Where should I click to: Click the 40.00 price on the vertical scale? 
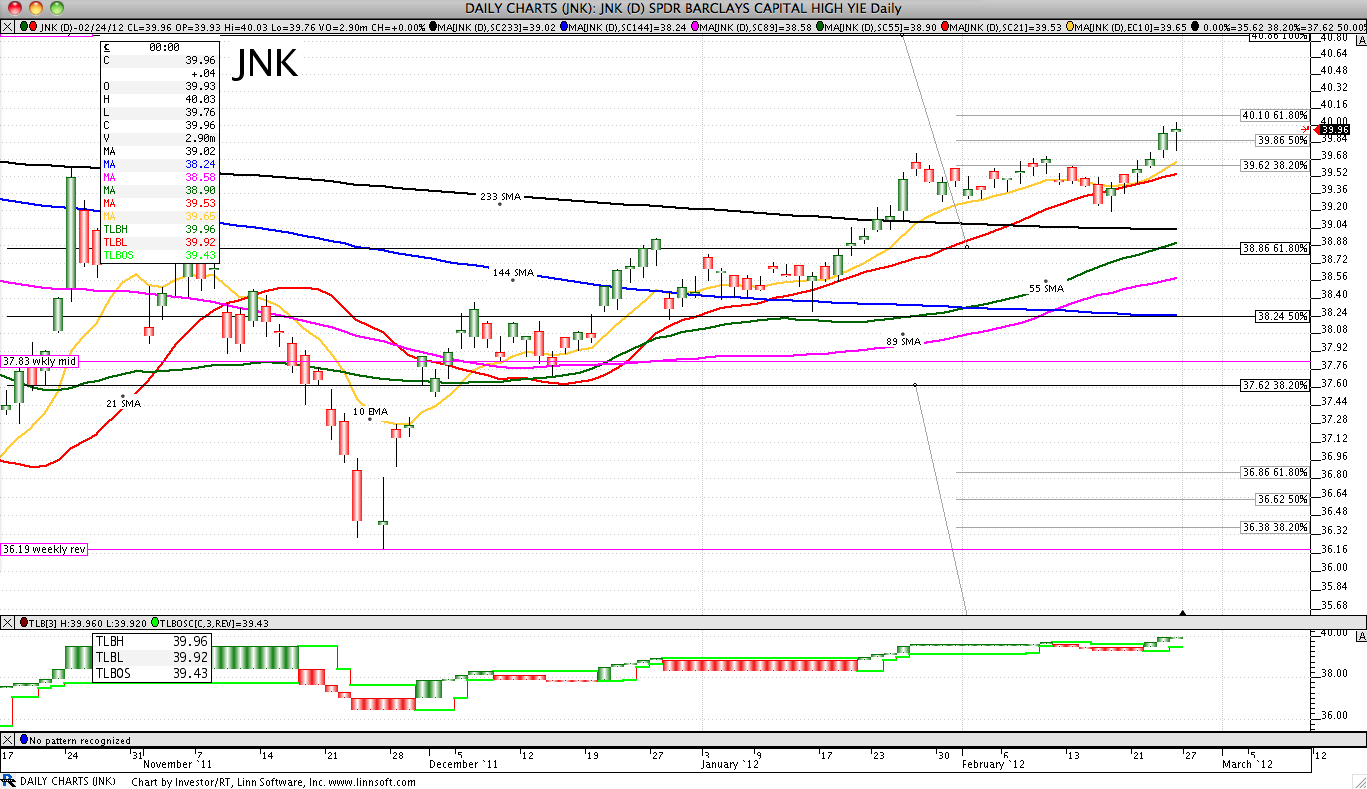[x=1334, y=121]
